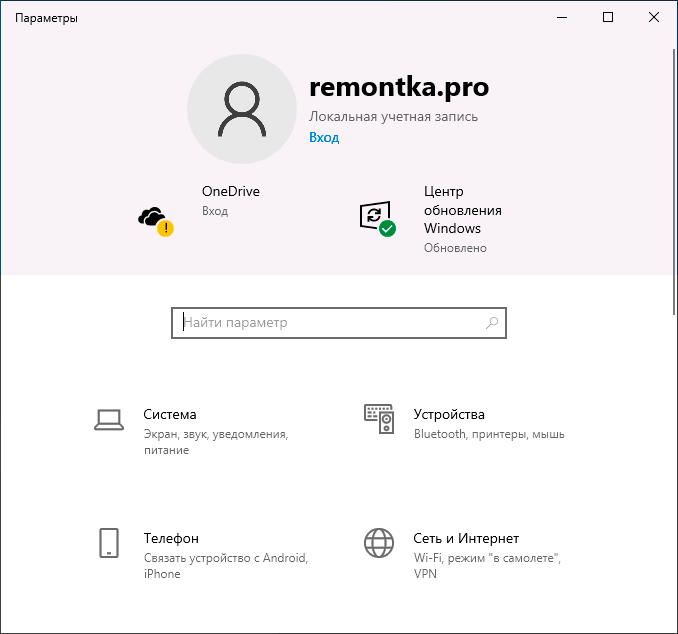Image resolution: width=678 pixels, height=634 pixels.
Task: Minimize the Параметры window
Action: click(x=562, y=17)
